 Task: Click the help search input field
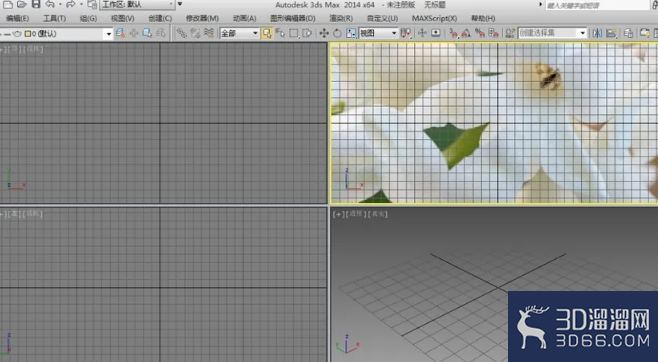coord(597,5)
